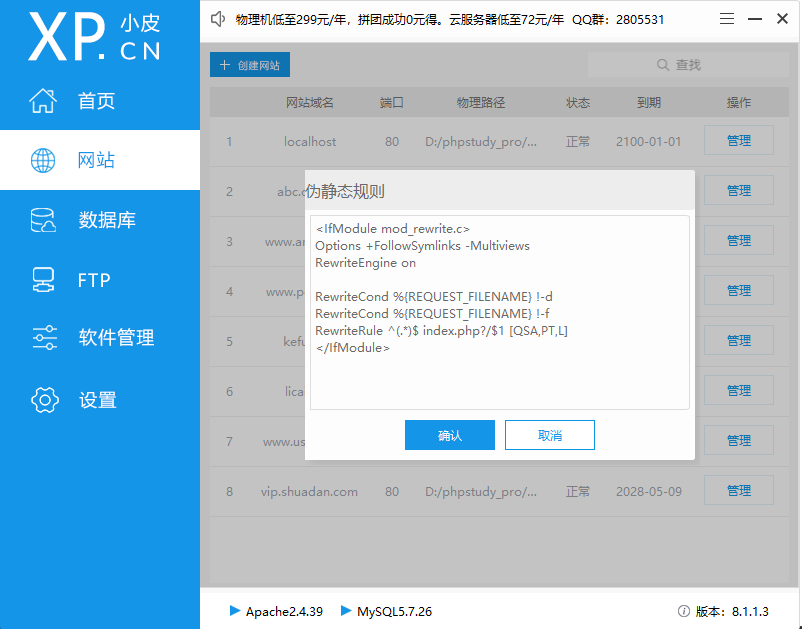Open 管理 dropdown in row 7
Screen dimensions: 802x629
point(739,440)
